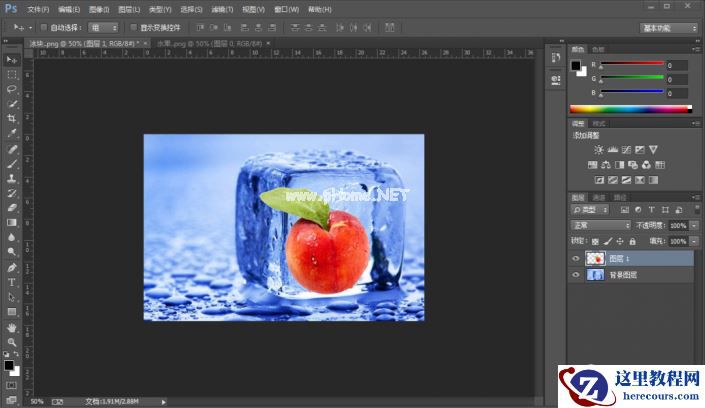Toggle Quick Mask mode in toolbar
705x408 pixels.
(11, 386)
